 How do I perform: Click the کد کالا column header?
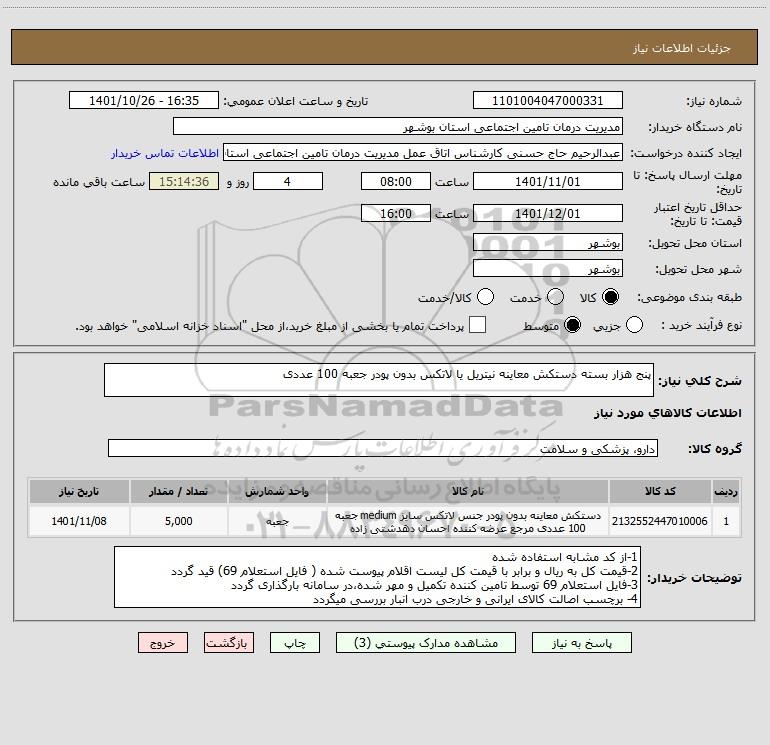[660, 491]
